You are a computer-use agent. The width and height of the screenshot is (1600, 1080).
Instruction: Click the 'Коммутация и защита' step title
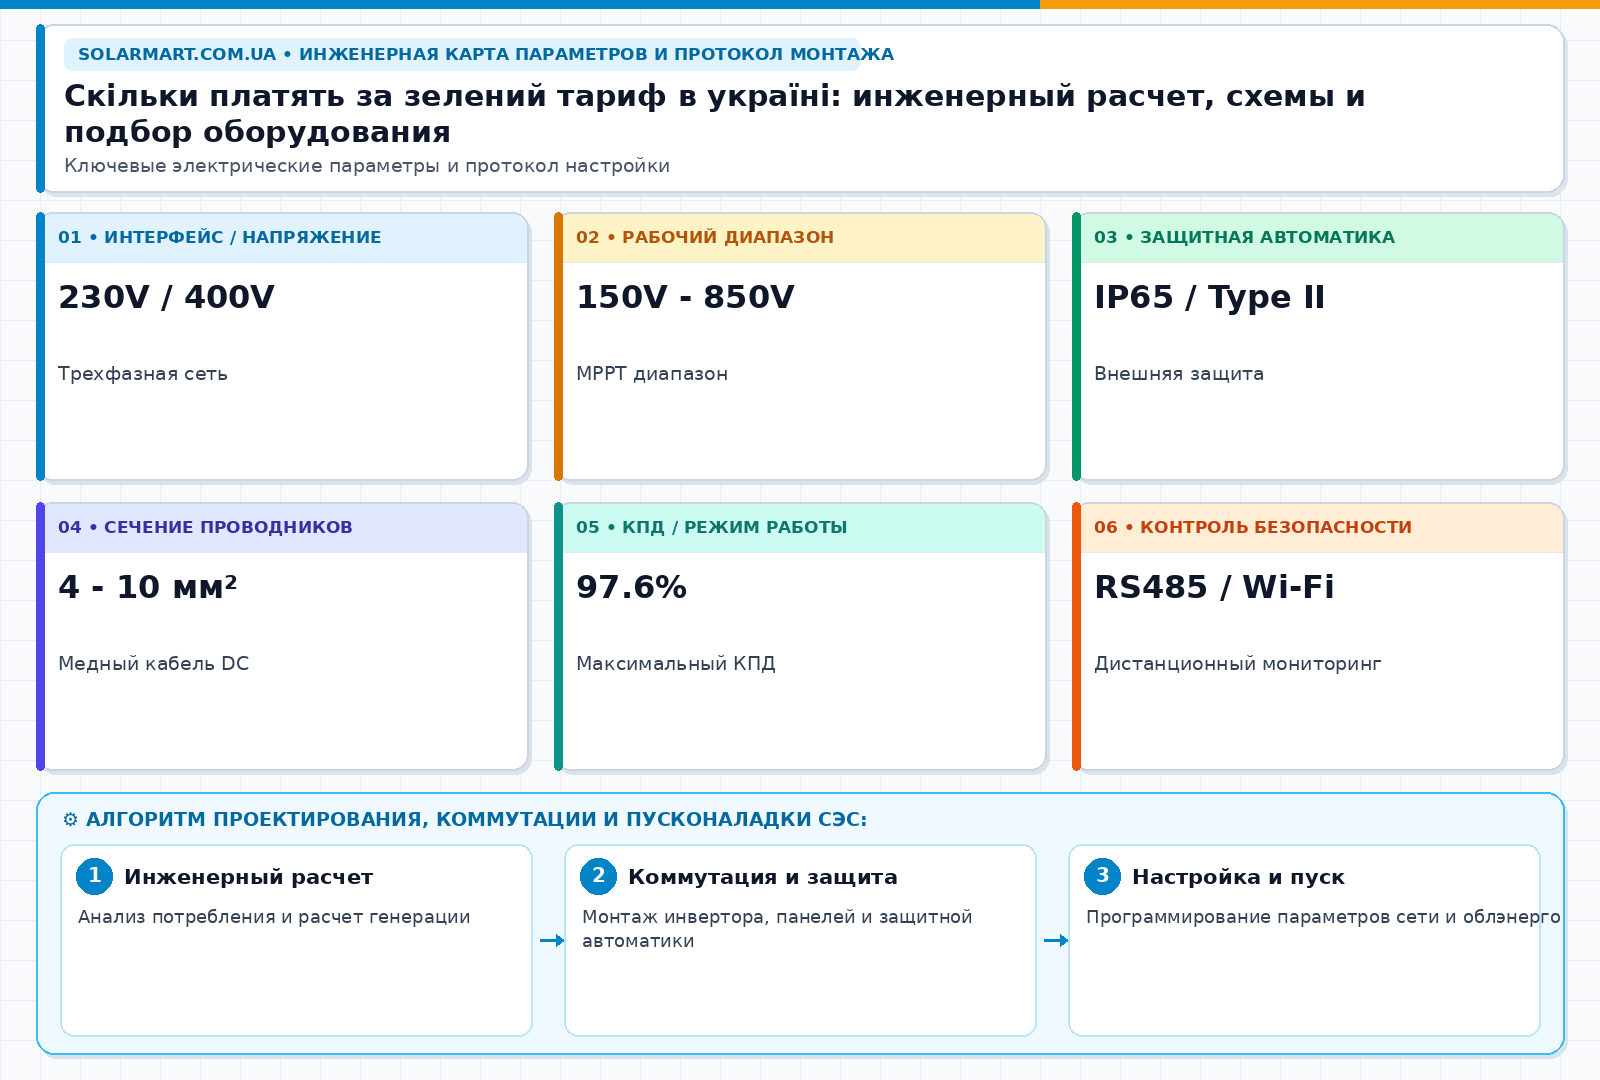tap(763, 877)
